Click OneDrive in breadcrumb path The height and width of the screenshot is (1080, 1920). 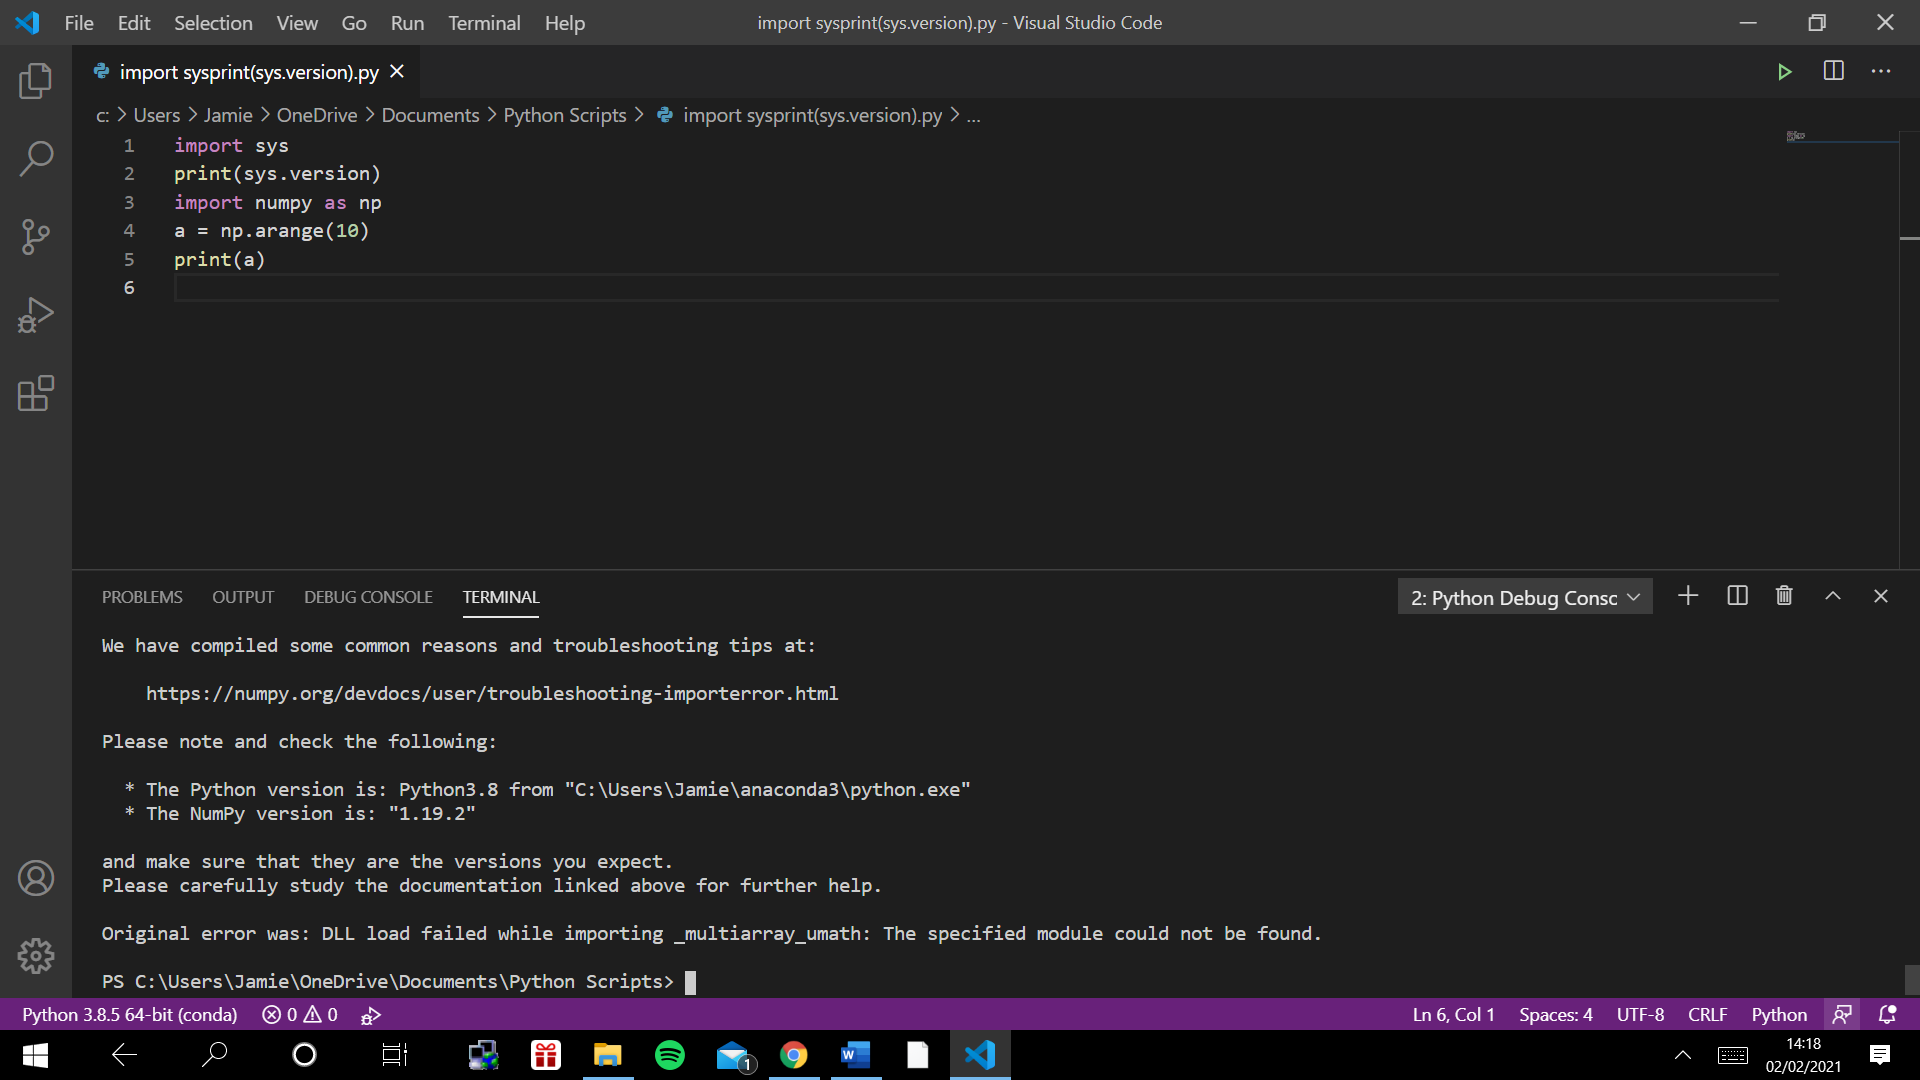click(x=317, y=115)
